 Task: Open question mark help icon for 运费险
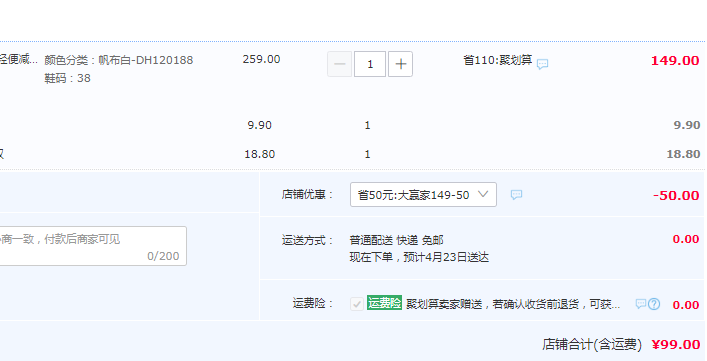(x=654, y=304)
